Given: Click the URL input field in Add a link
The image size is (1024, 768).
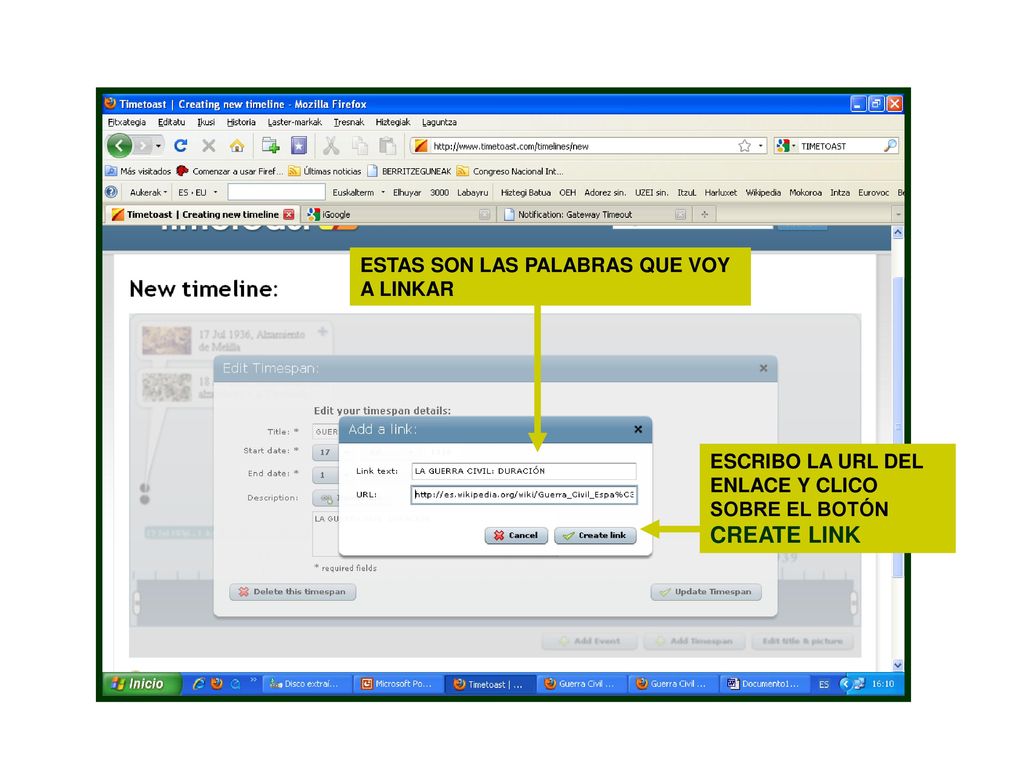Looking at the screenshot, I should pyautogui.click(x=524, y=494).
